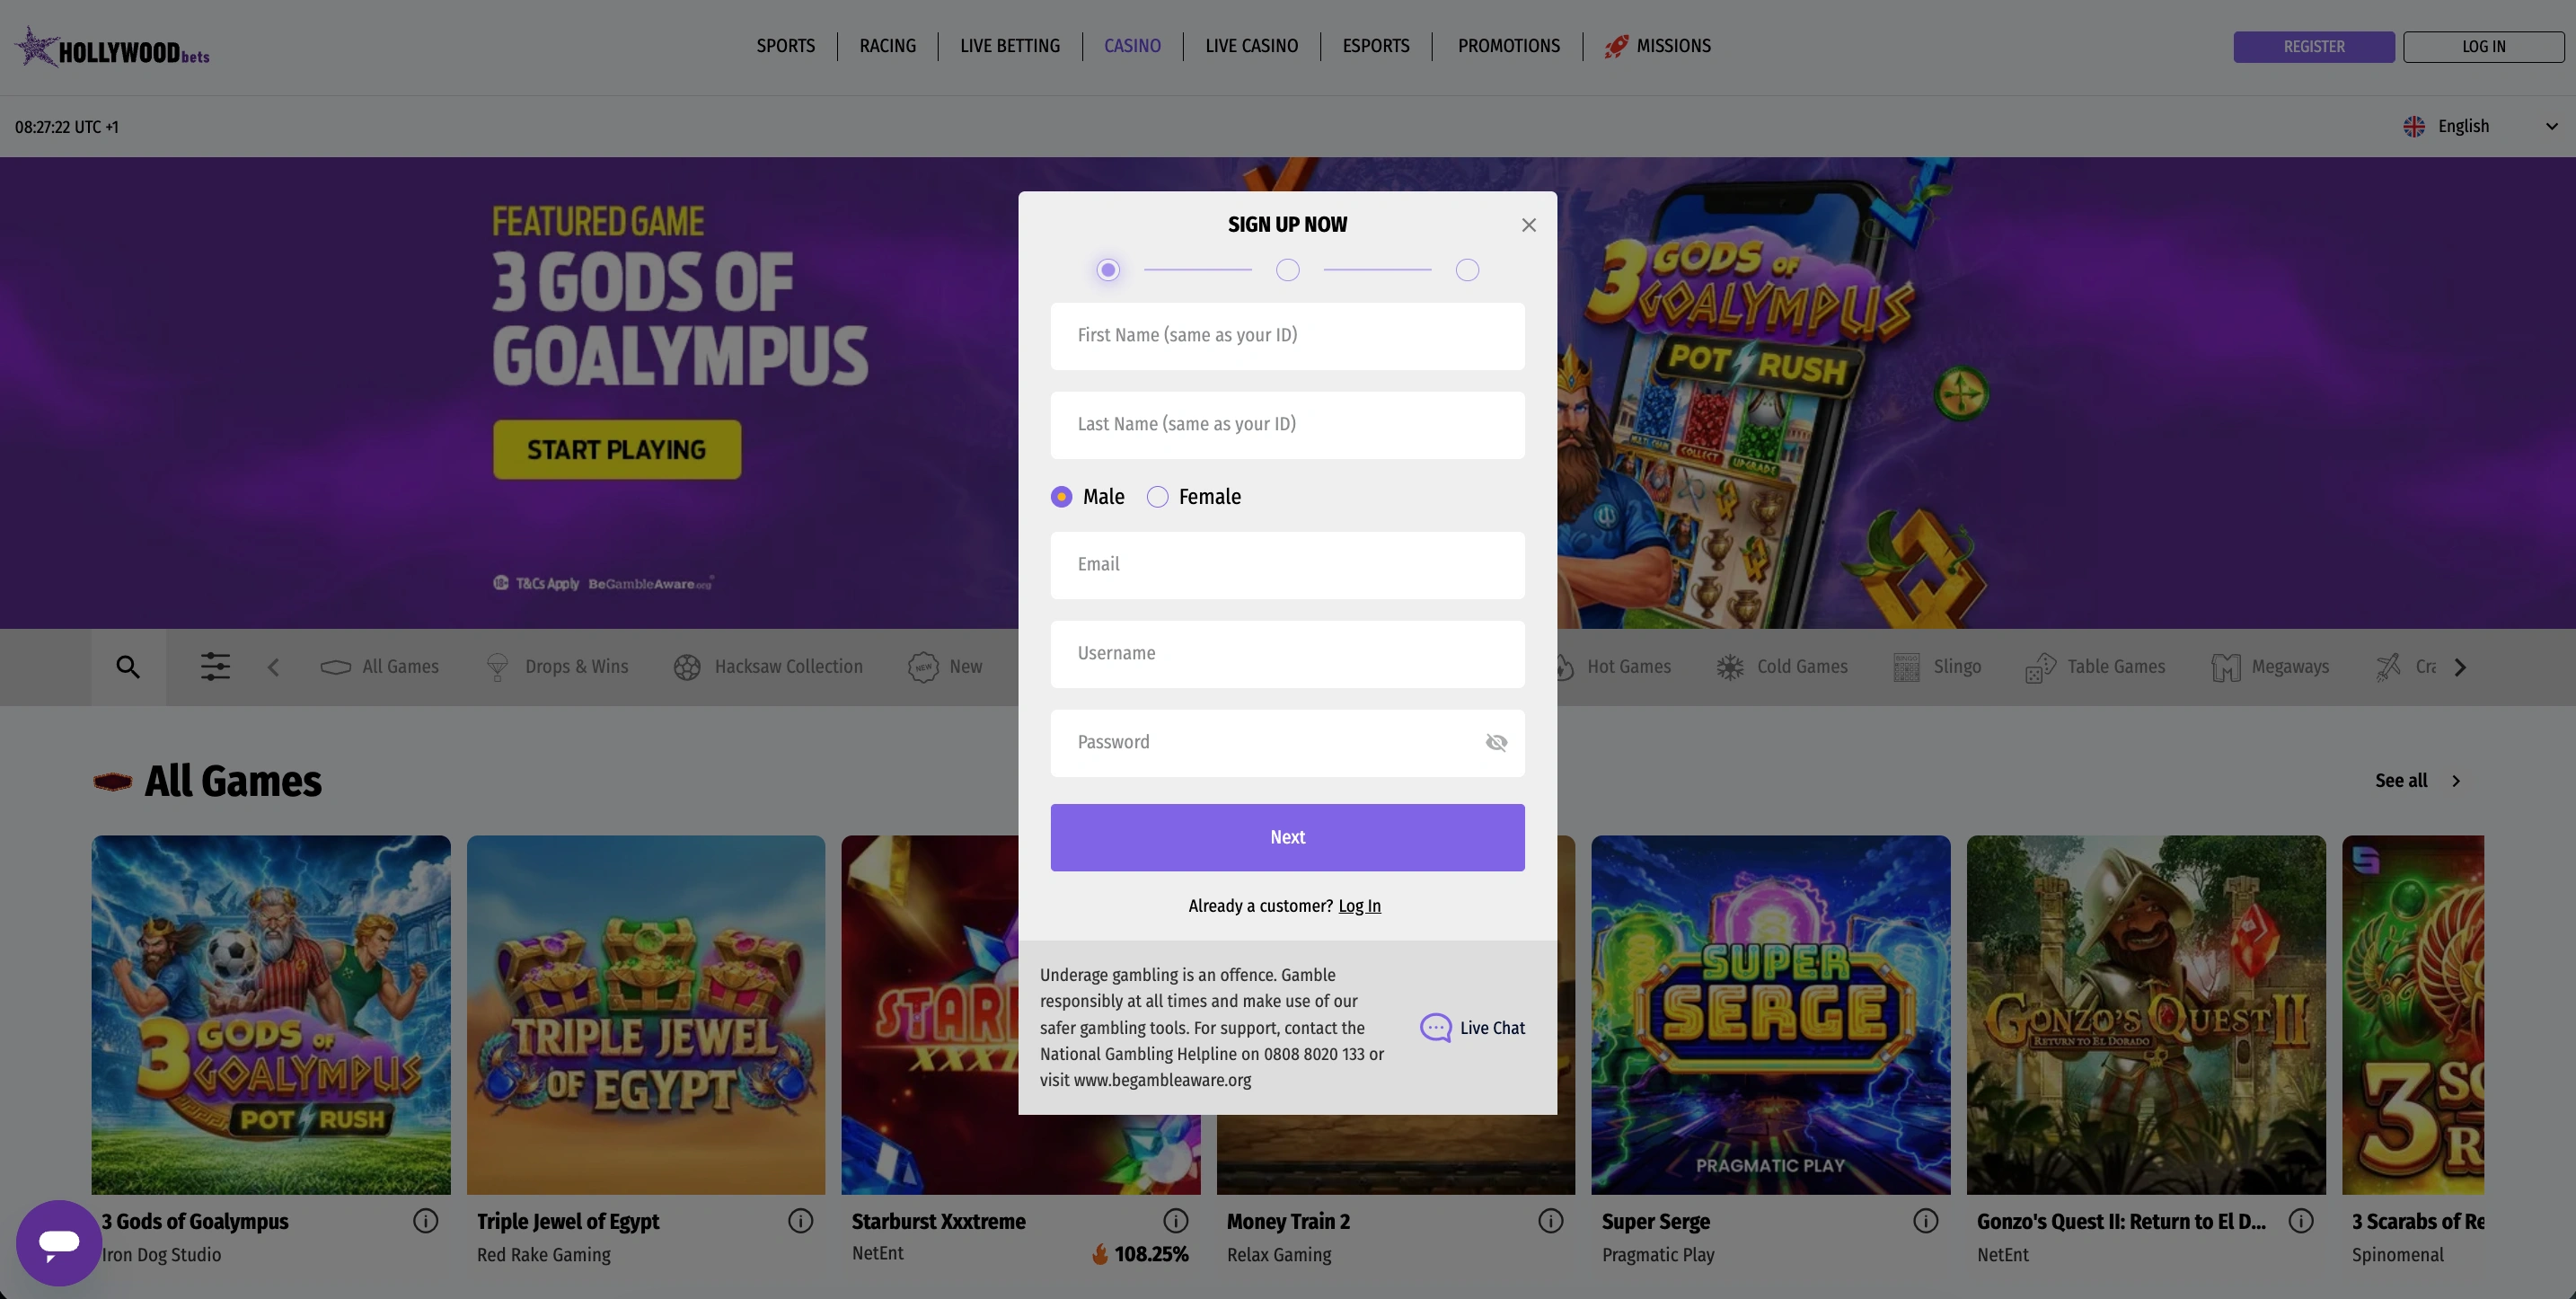Open info for 3 Gods of Goalympus

coord(425,1221)
